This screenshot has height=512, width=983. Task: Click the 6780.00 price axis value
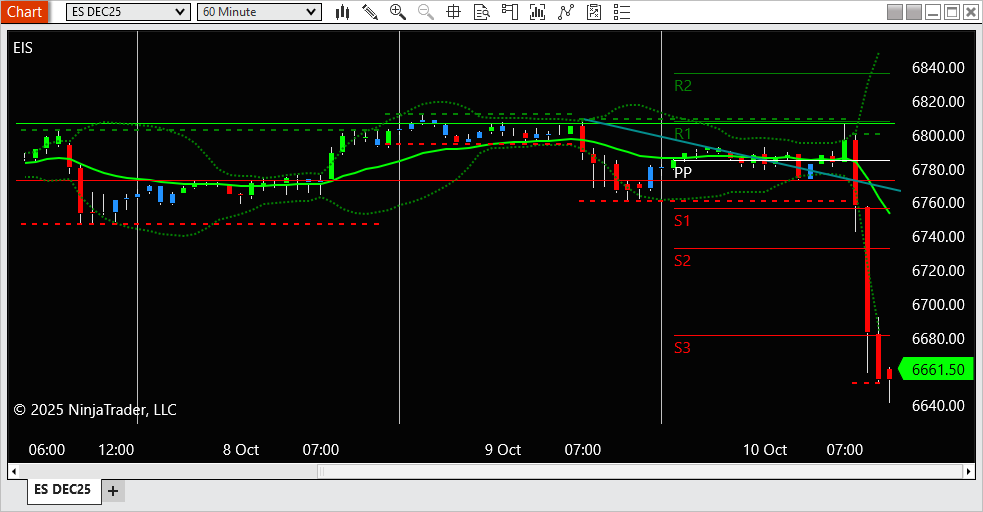938,169
